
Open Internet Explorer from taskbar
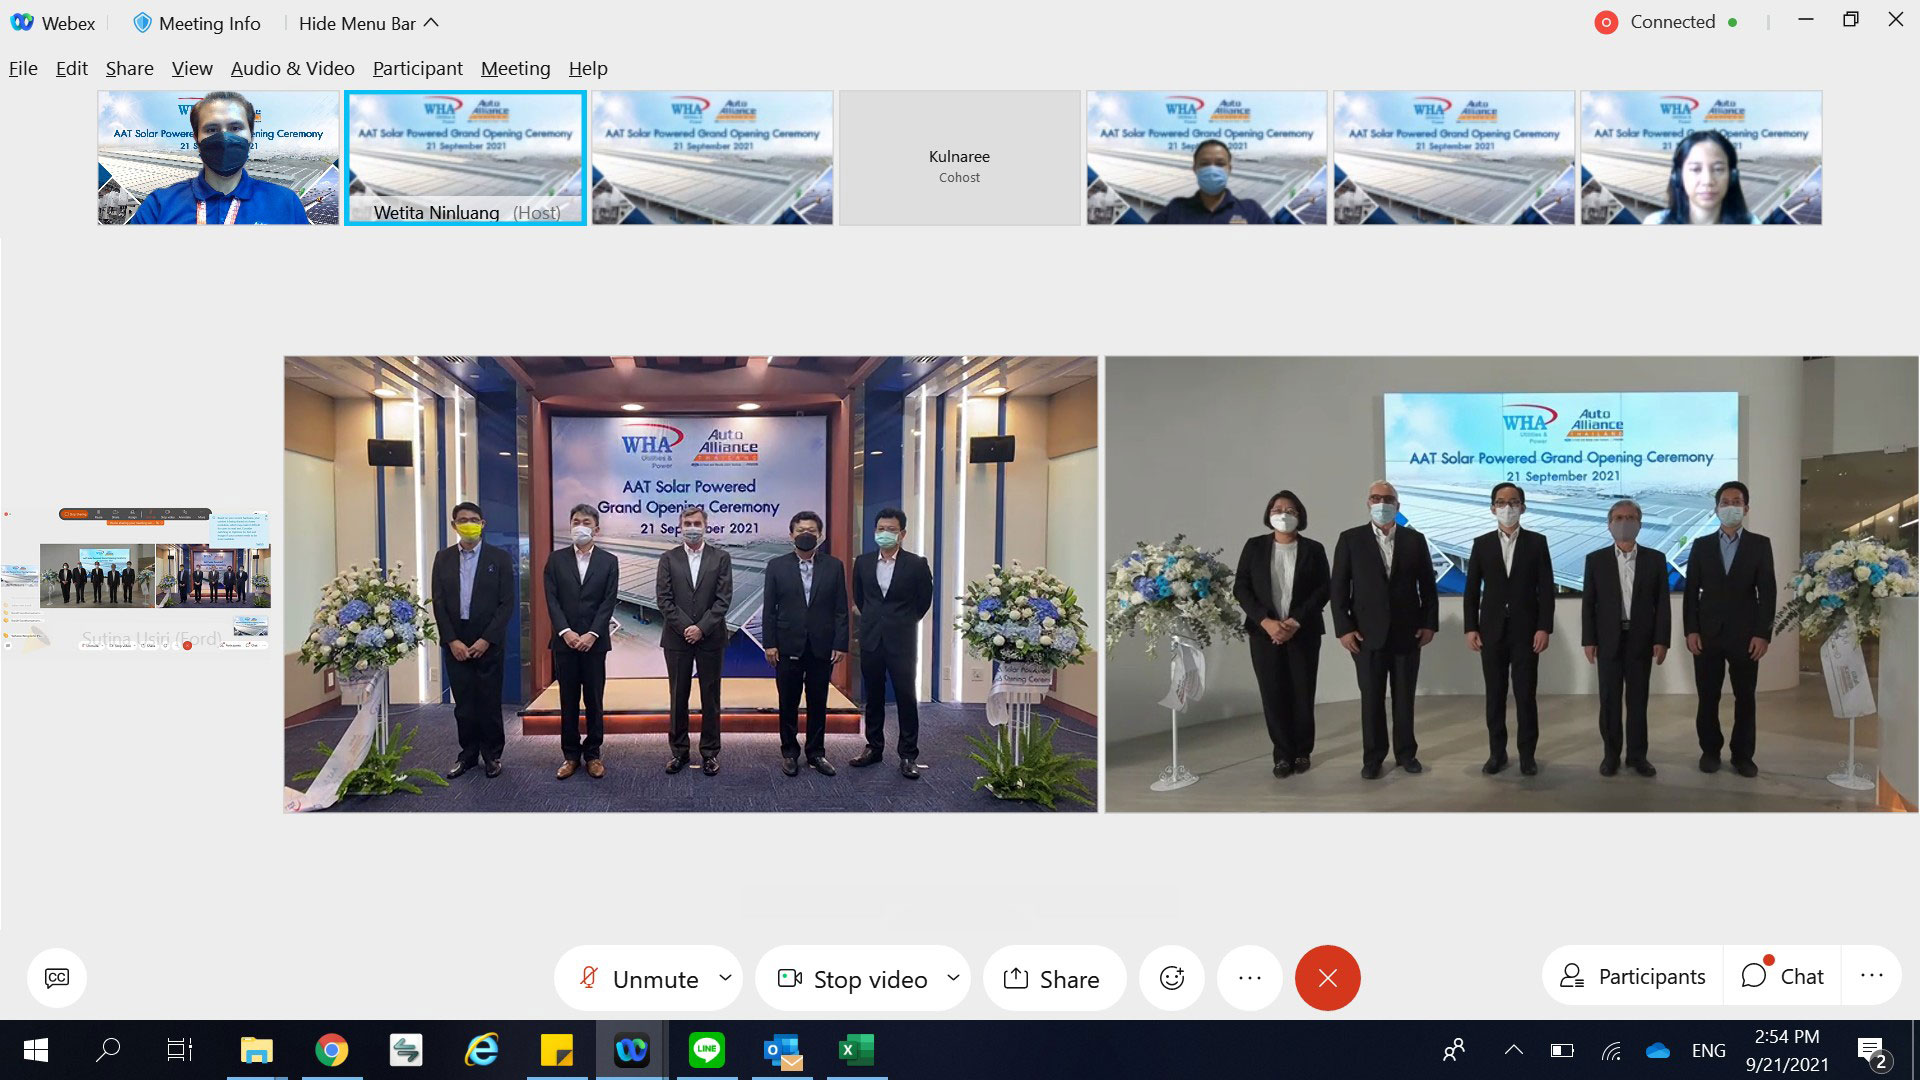coord(482,1050)
